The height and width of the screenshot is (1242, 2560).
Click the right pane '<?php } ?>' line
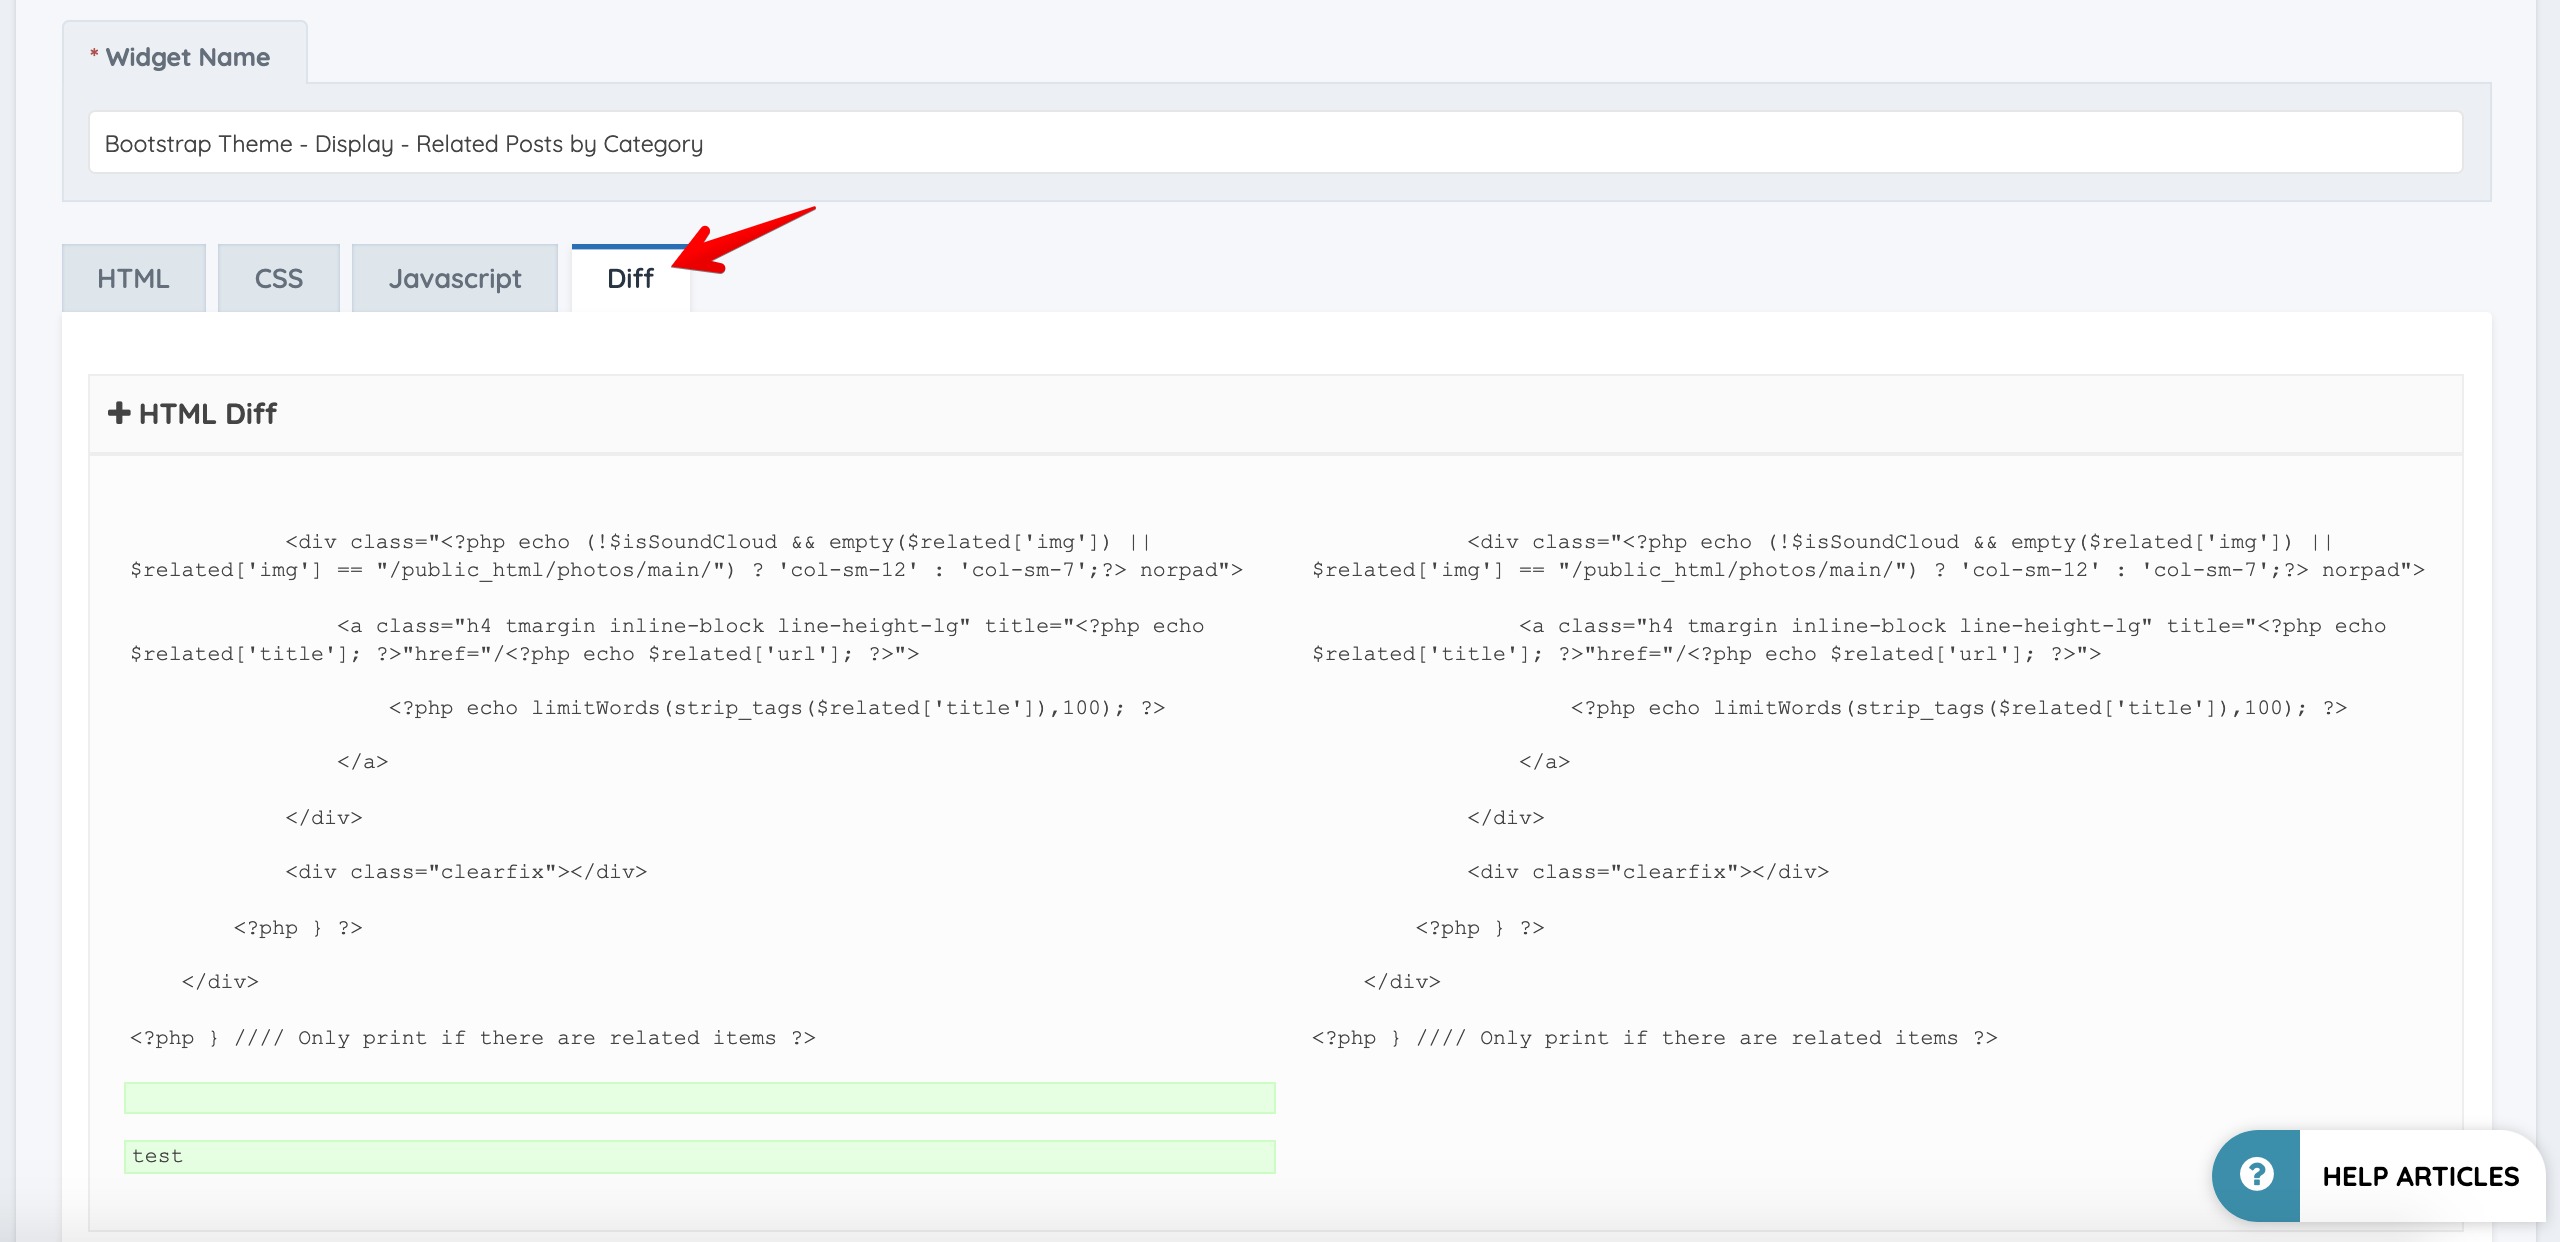point(1479,928)
